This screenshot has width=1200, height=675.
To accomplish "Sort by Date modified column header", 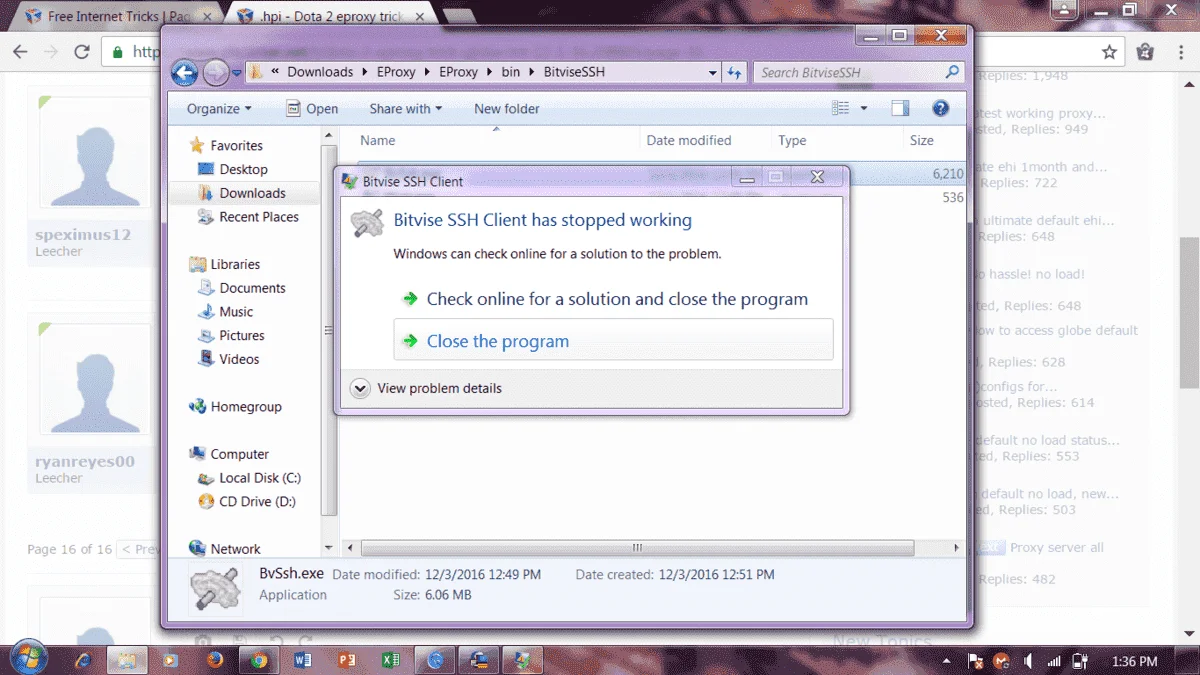I will 689,140.
